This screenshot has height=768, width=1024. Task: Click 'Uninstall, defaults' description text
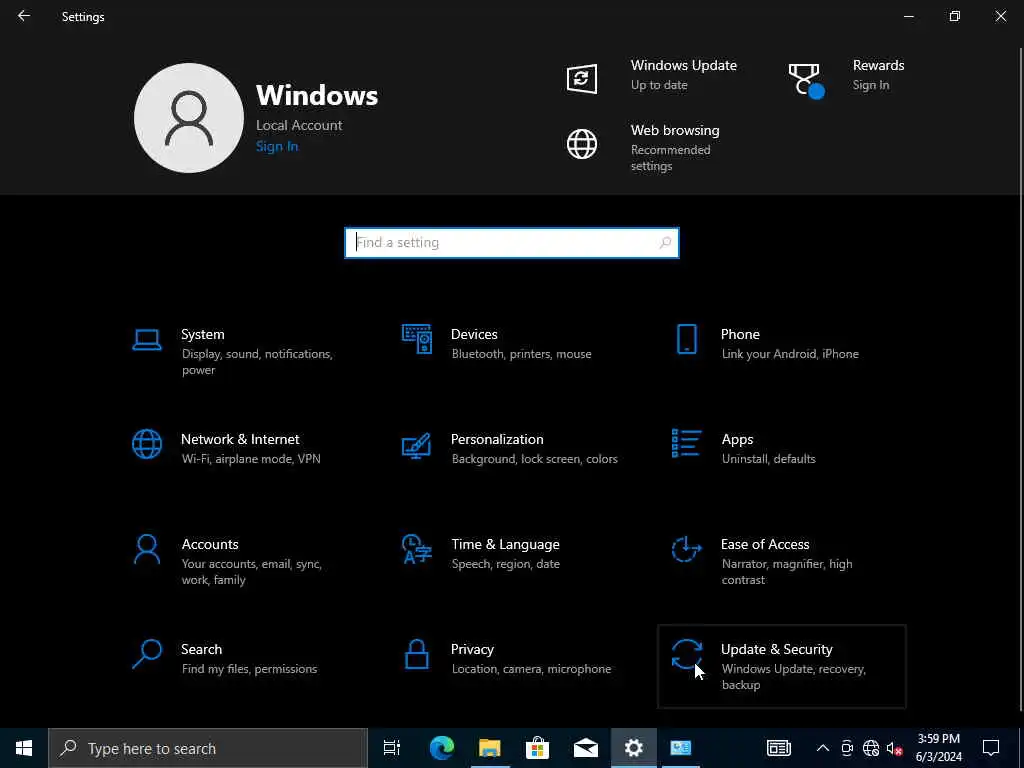click(x=769, y=459)
